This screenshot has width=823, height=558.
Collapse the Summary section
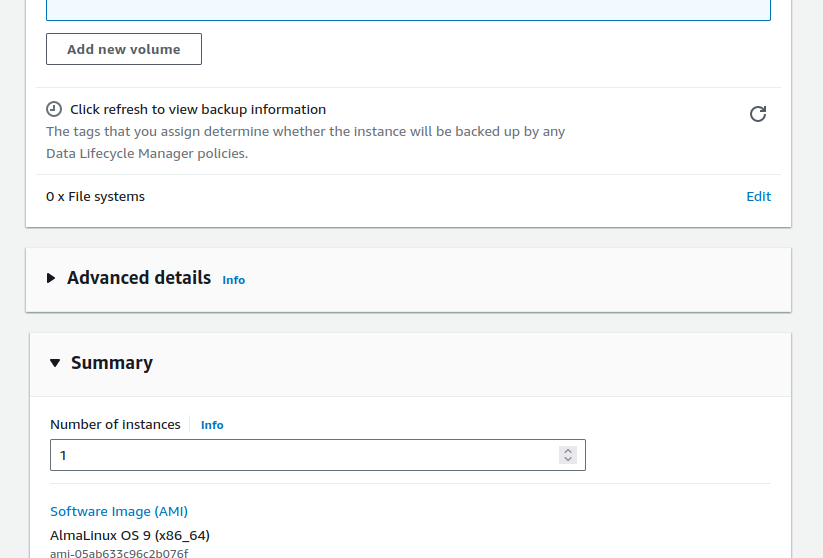[x=55, y=363]
